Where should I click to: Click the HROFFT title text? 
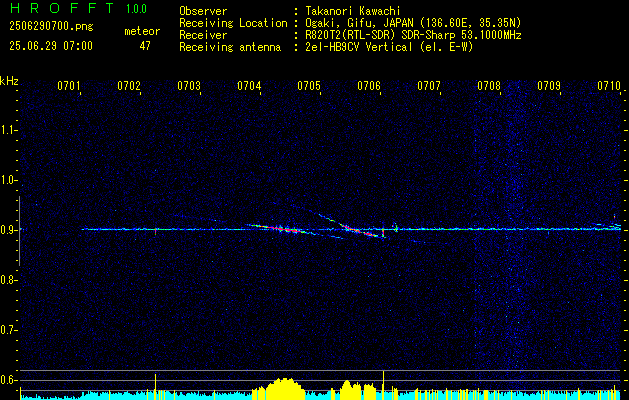61,8
